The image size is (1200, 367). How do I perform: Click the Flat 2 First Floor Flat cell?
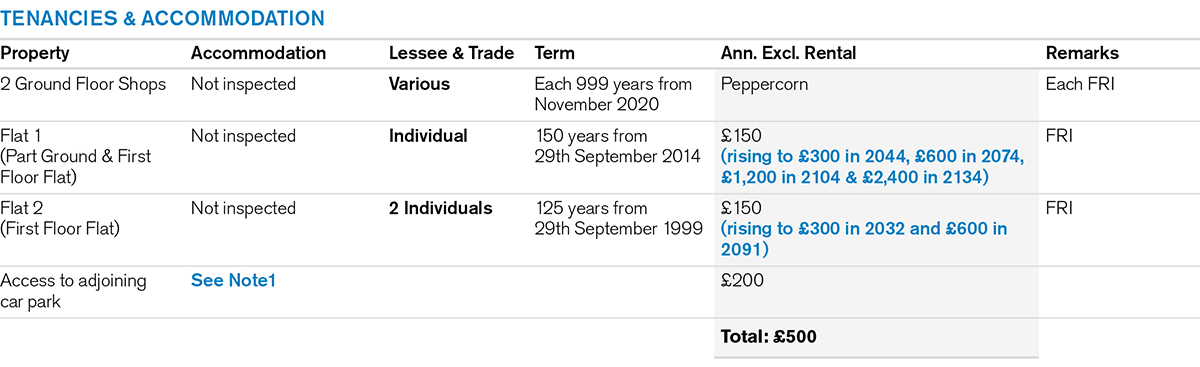coord(59,219)
